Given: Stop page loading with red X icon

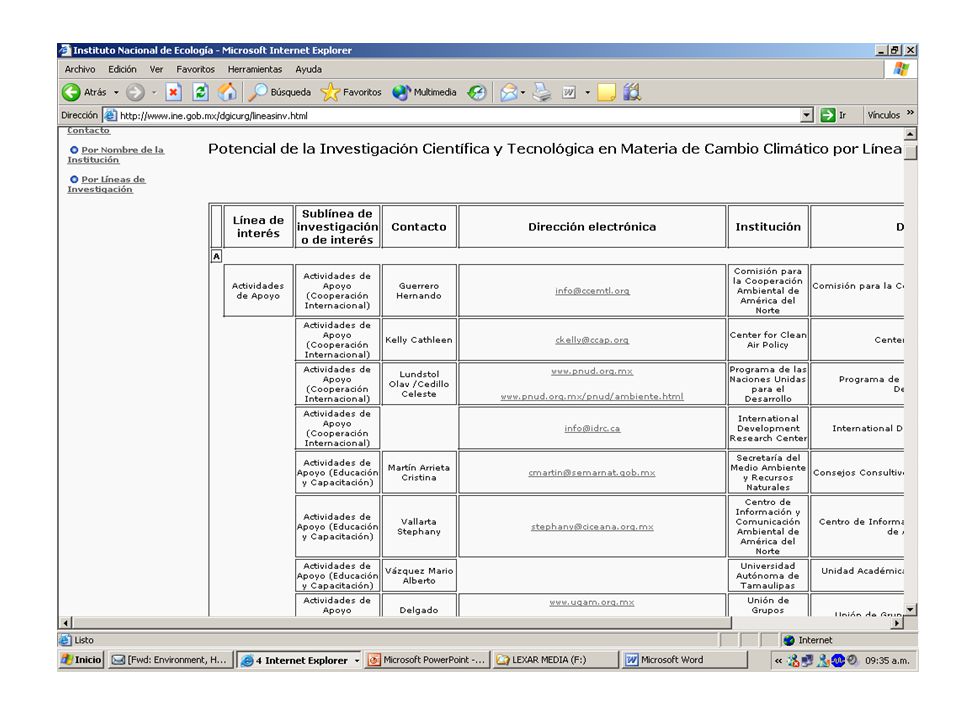Looking at the screenshot, I should pyautogui.click(x=174, y=92).
